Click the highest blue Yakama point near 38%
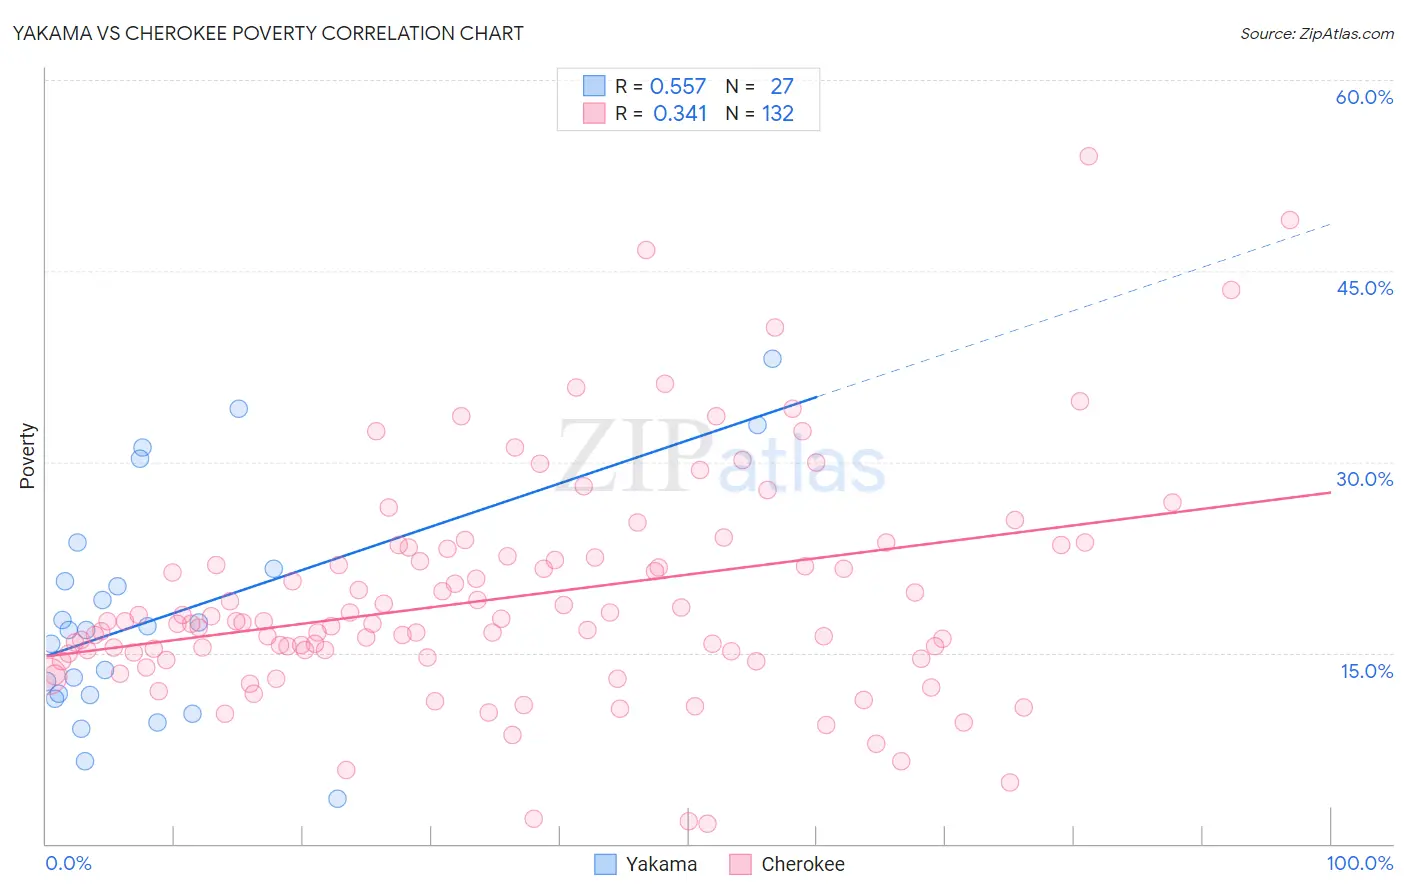This screenshot has width=1406, height=892. [772, 359]
